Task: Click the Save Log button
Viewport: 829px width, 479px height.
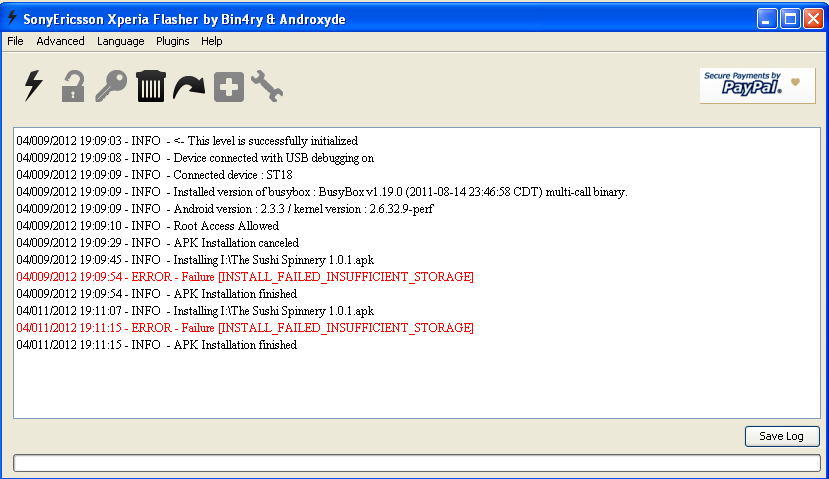Action: tap(782, 436)
